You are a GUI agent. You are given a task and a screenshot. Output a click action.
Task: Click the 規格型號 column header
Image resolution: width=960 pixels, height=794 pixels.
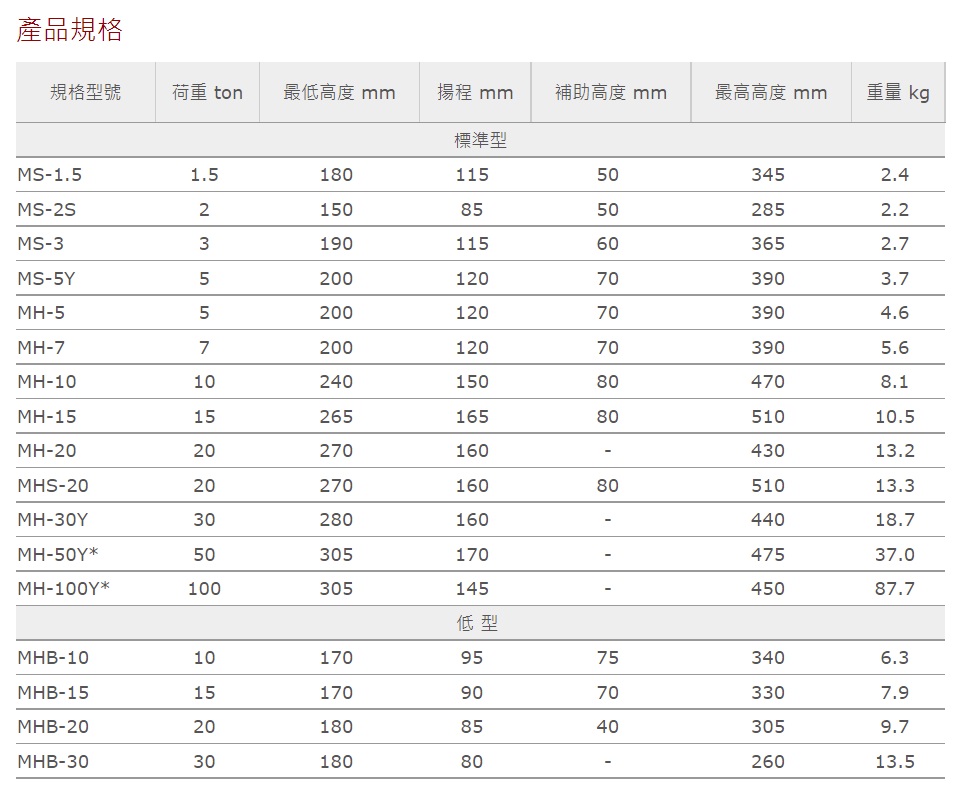point(86,93)
